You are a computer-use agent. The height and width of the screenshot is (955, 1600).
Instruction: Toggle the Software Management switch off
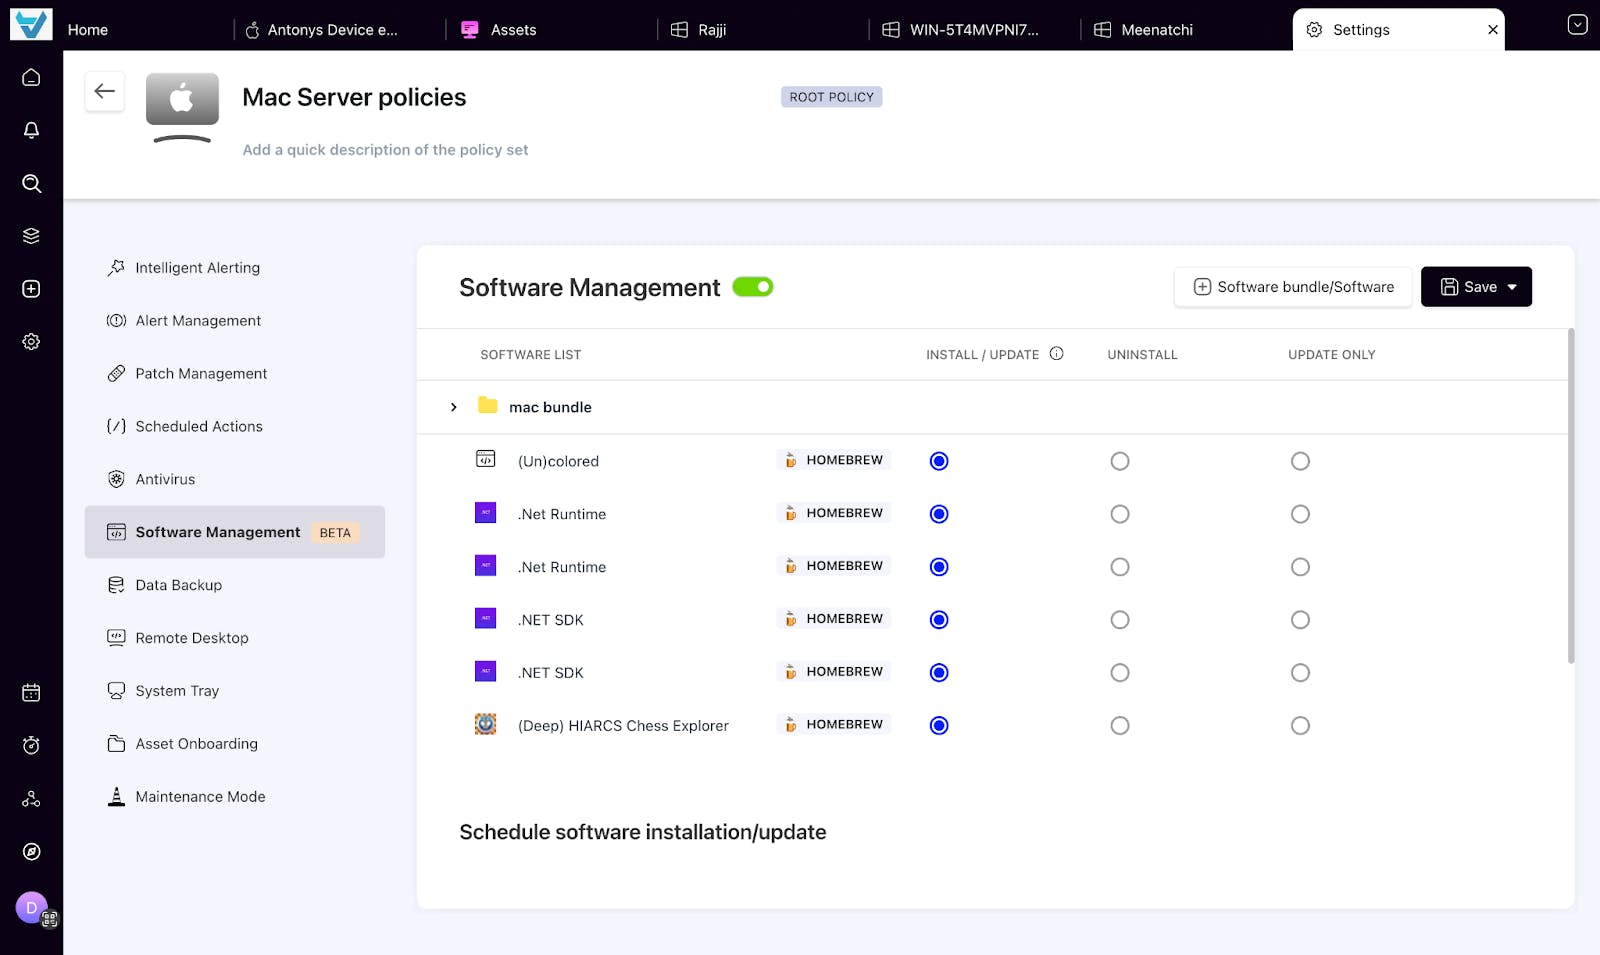click(x=753, y=287)
